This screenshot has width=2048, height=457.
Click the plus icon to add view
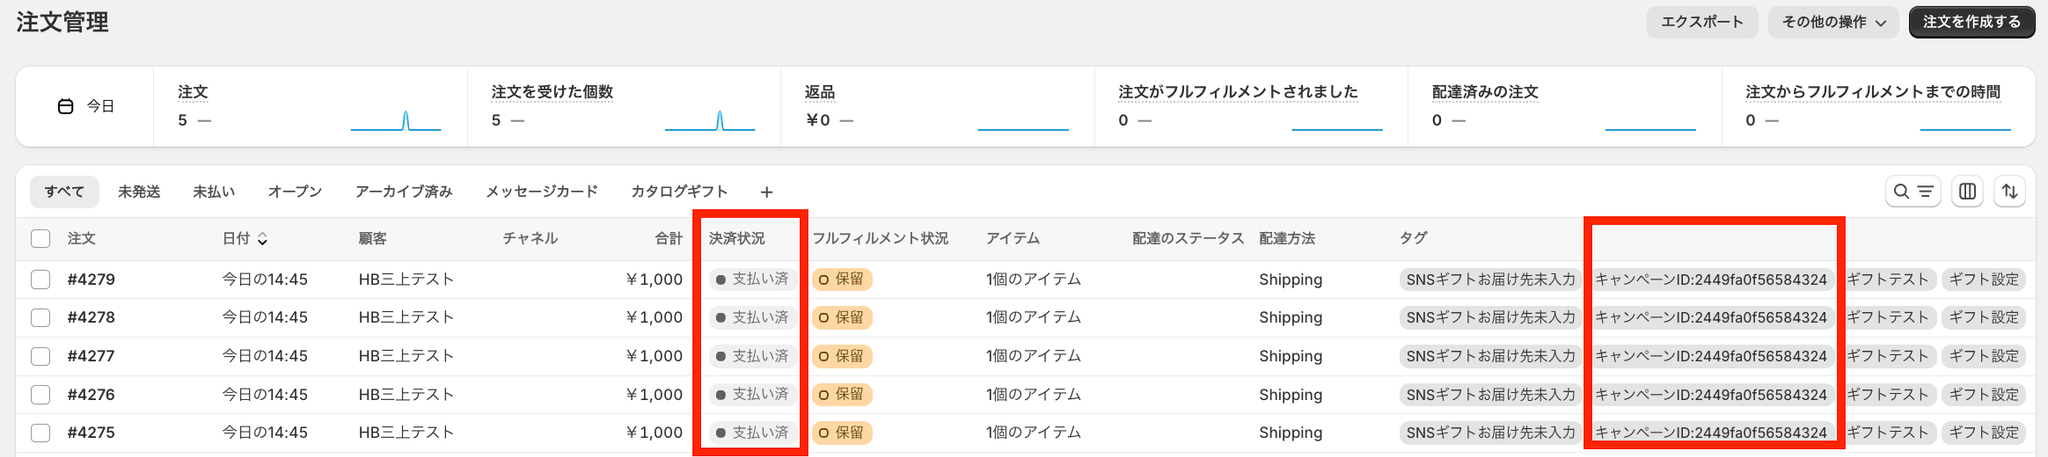pos(767,192)
